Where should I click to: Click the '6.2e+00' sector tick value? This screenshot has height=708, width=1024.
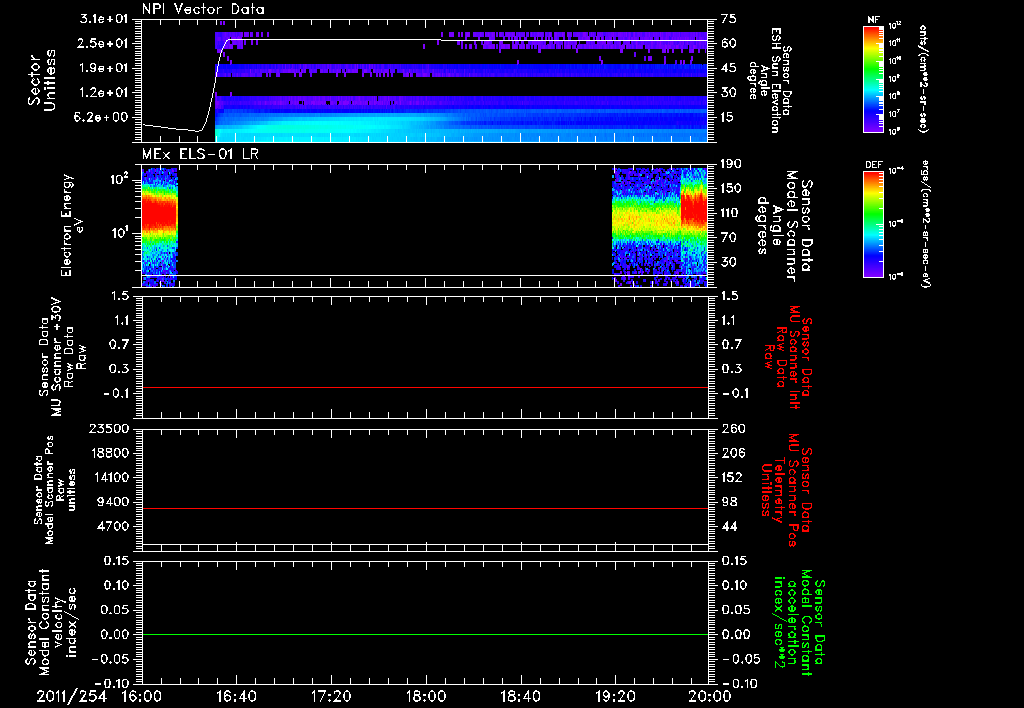(103, 118)
